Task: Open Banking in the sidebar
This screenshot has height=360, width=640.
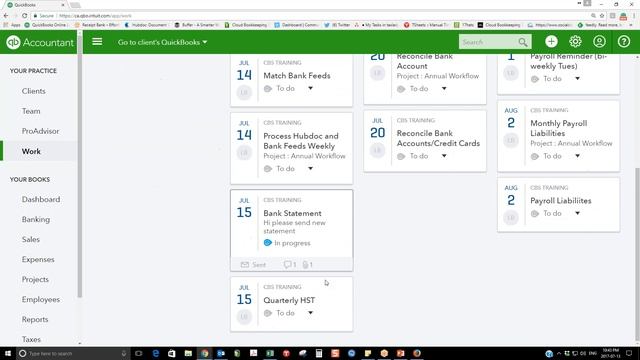Action: [x=36, y=219]
